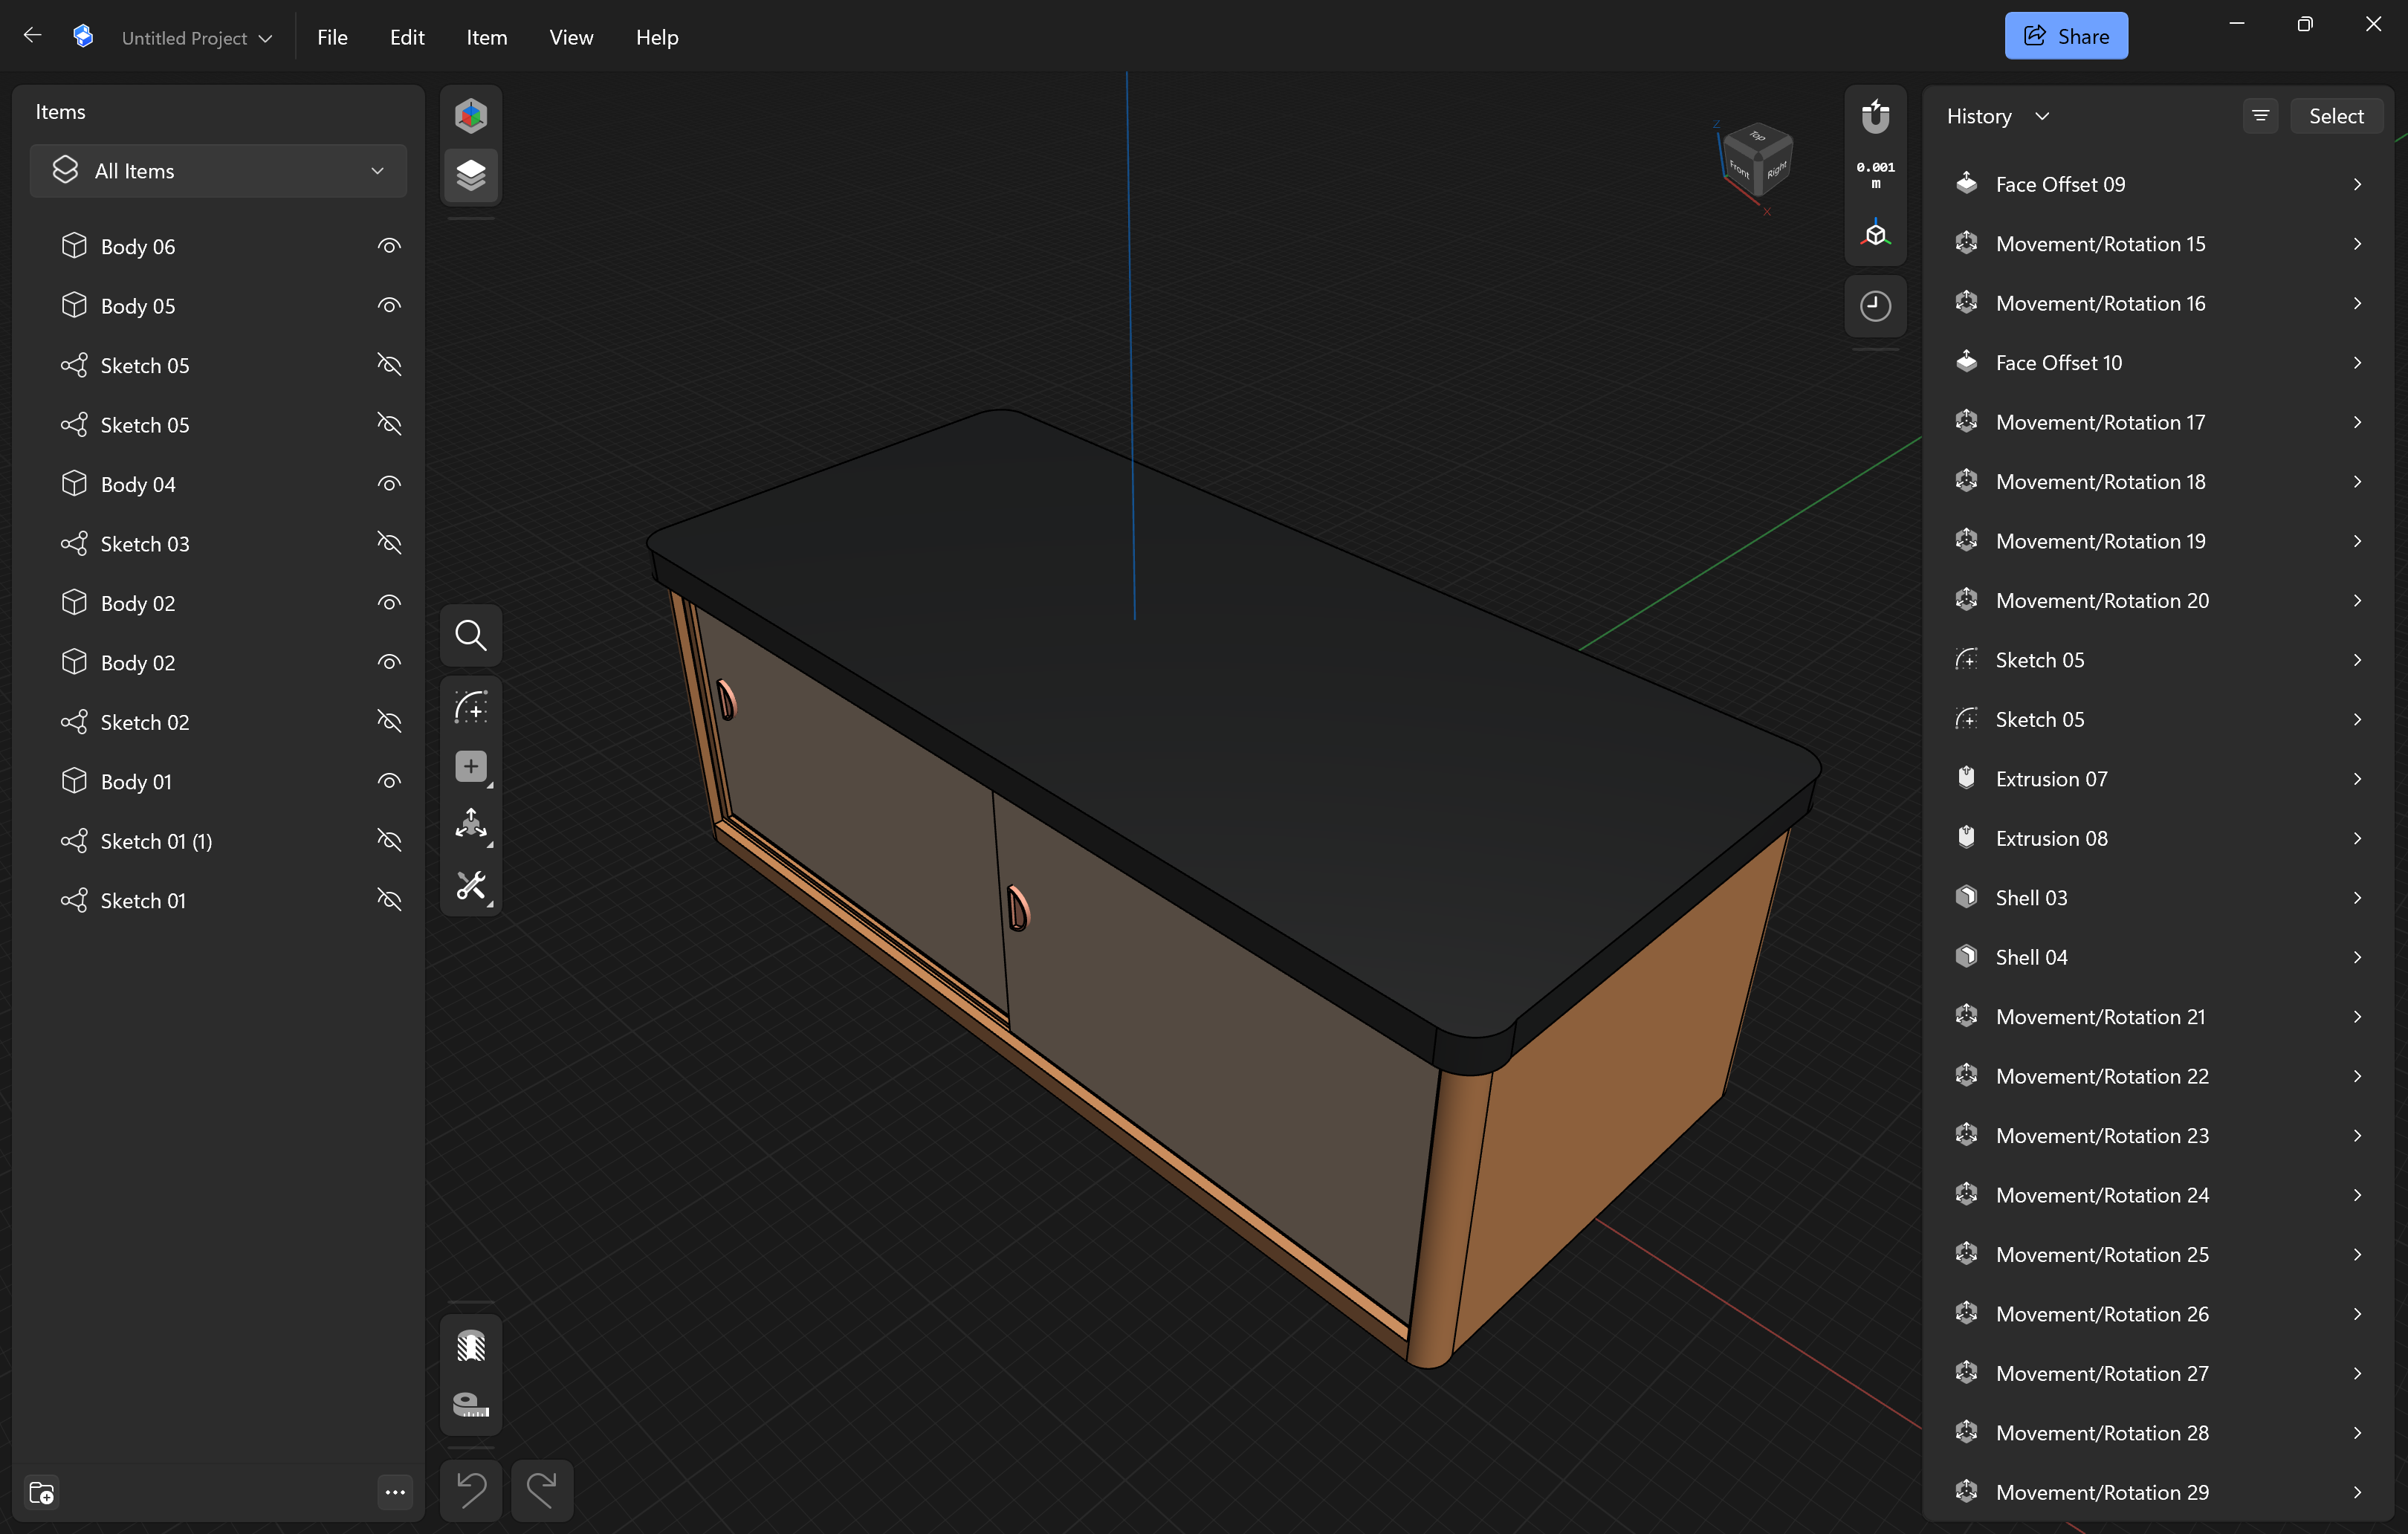This screenshot has width=2408, height=1534.
Task: Open the Untitled Project dropdown
Action: pos(196,38)
